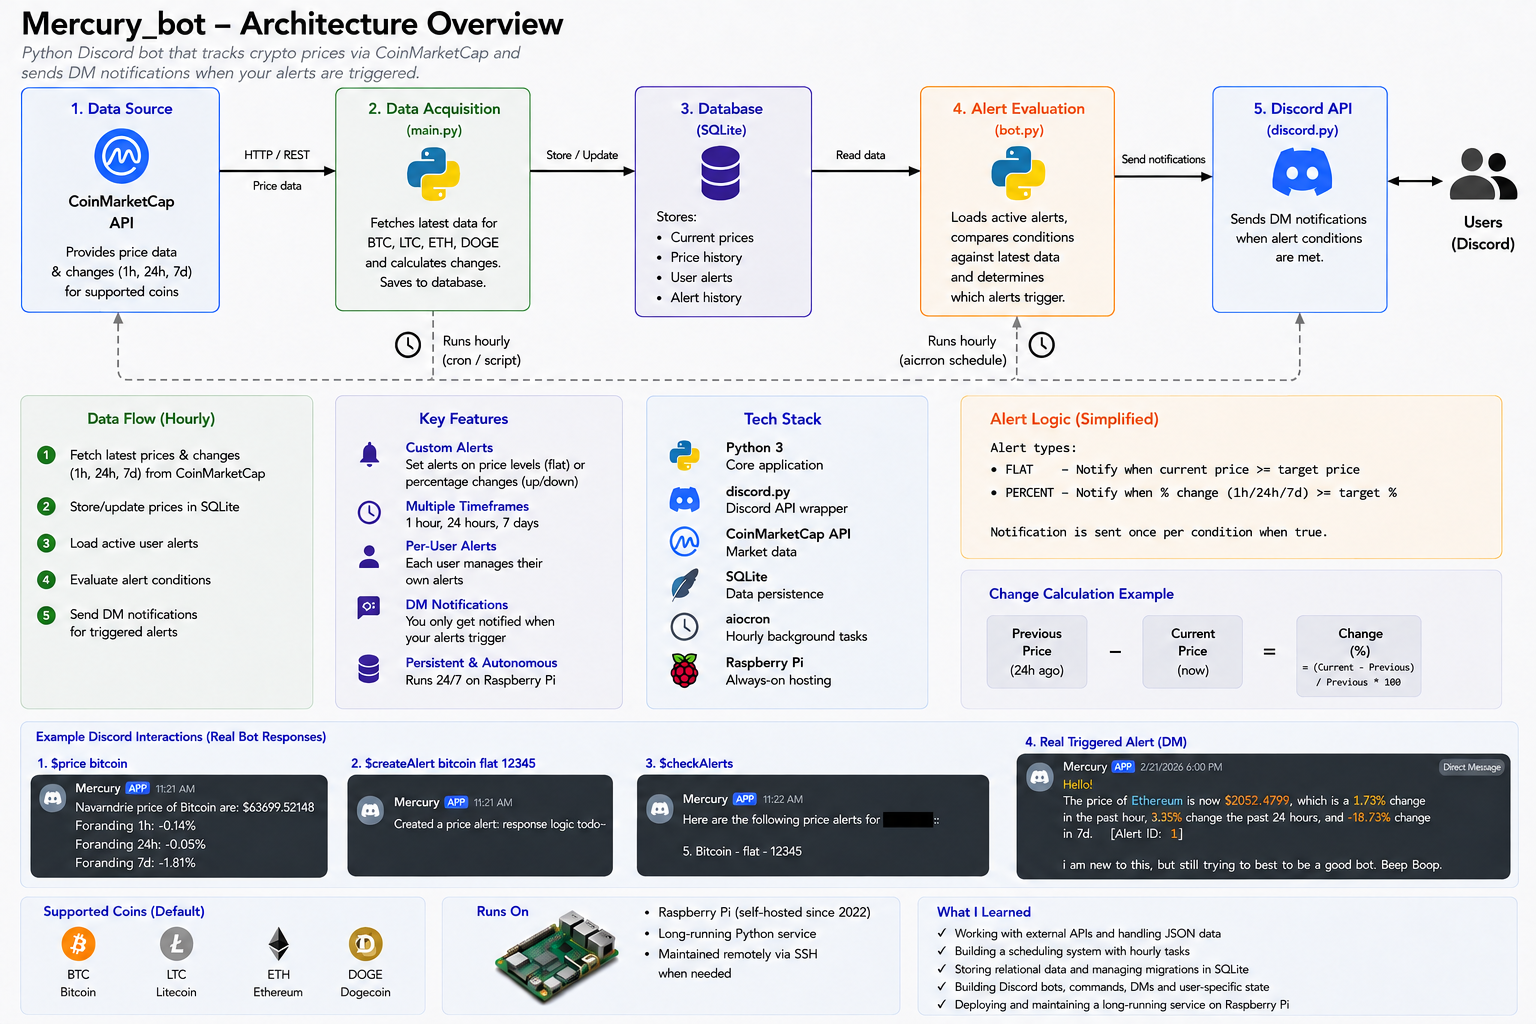The width and height of the screenshot is (1536, 1024).
Task: Click the Previous Price box
Action: (x=1037, y=652)
